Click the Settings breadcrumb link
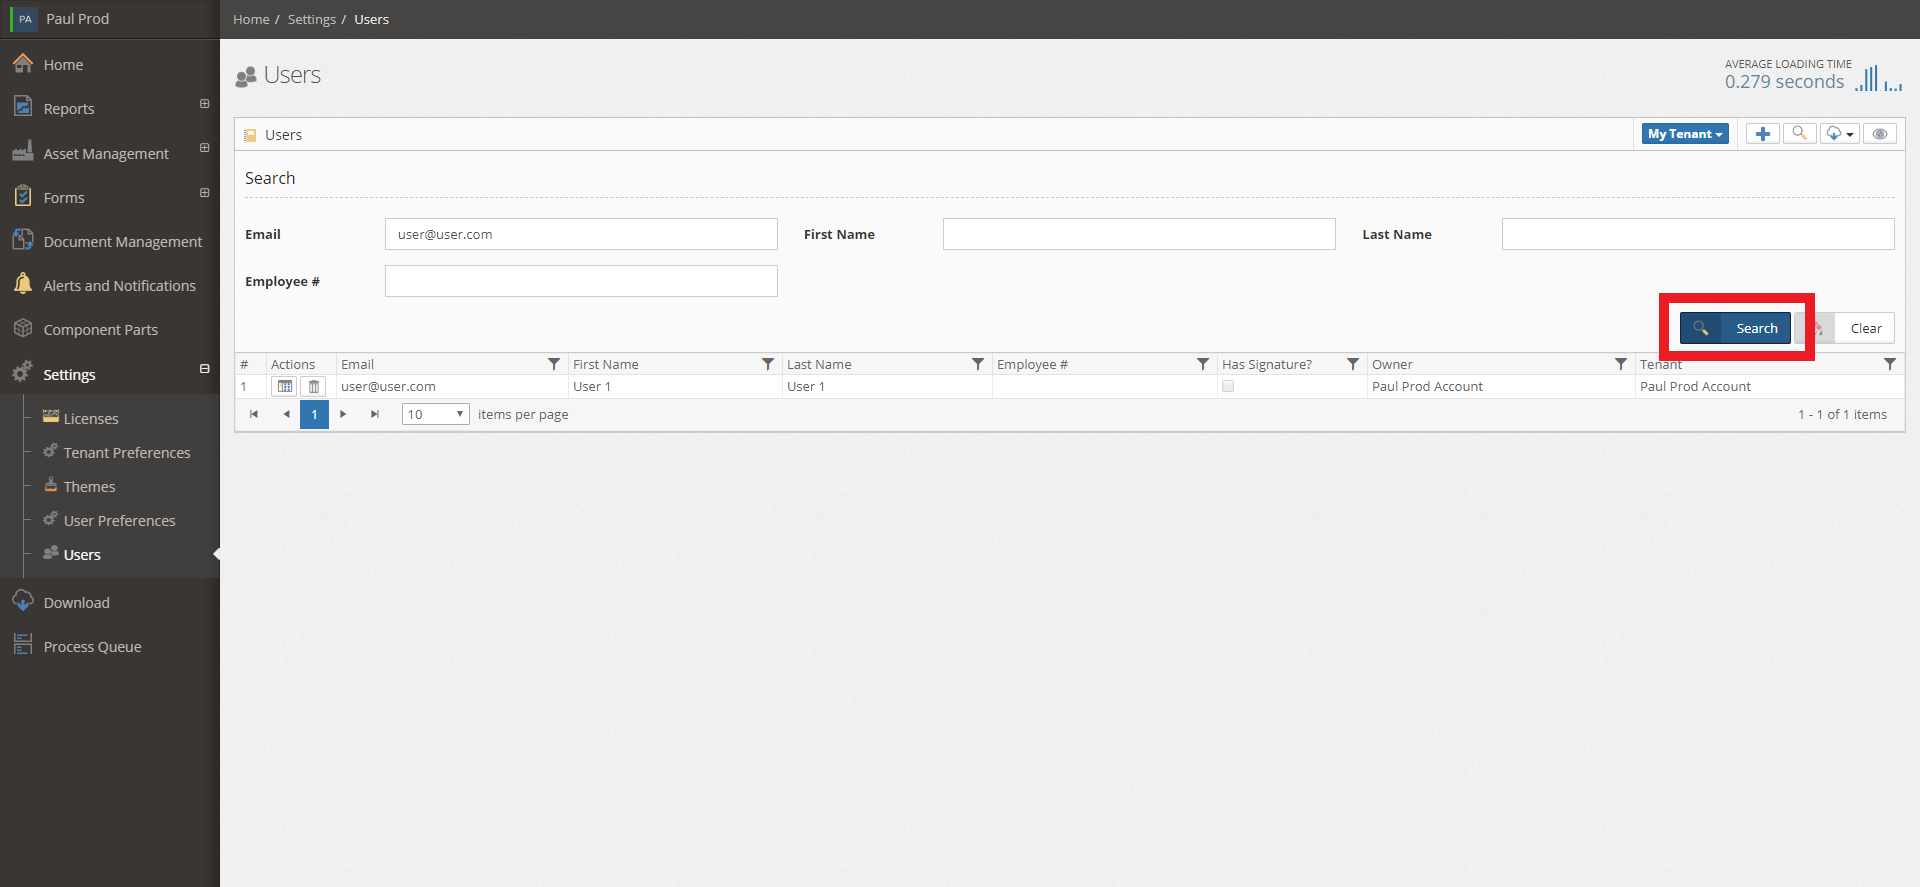Viewport: 1920px width, 887px height. coord(312,20)
